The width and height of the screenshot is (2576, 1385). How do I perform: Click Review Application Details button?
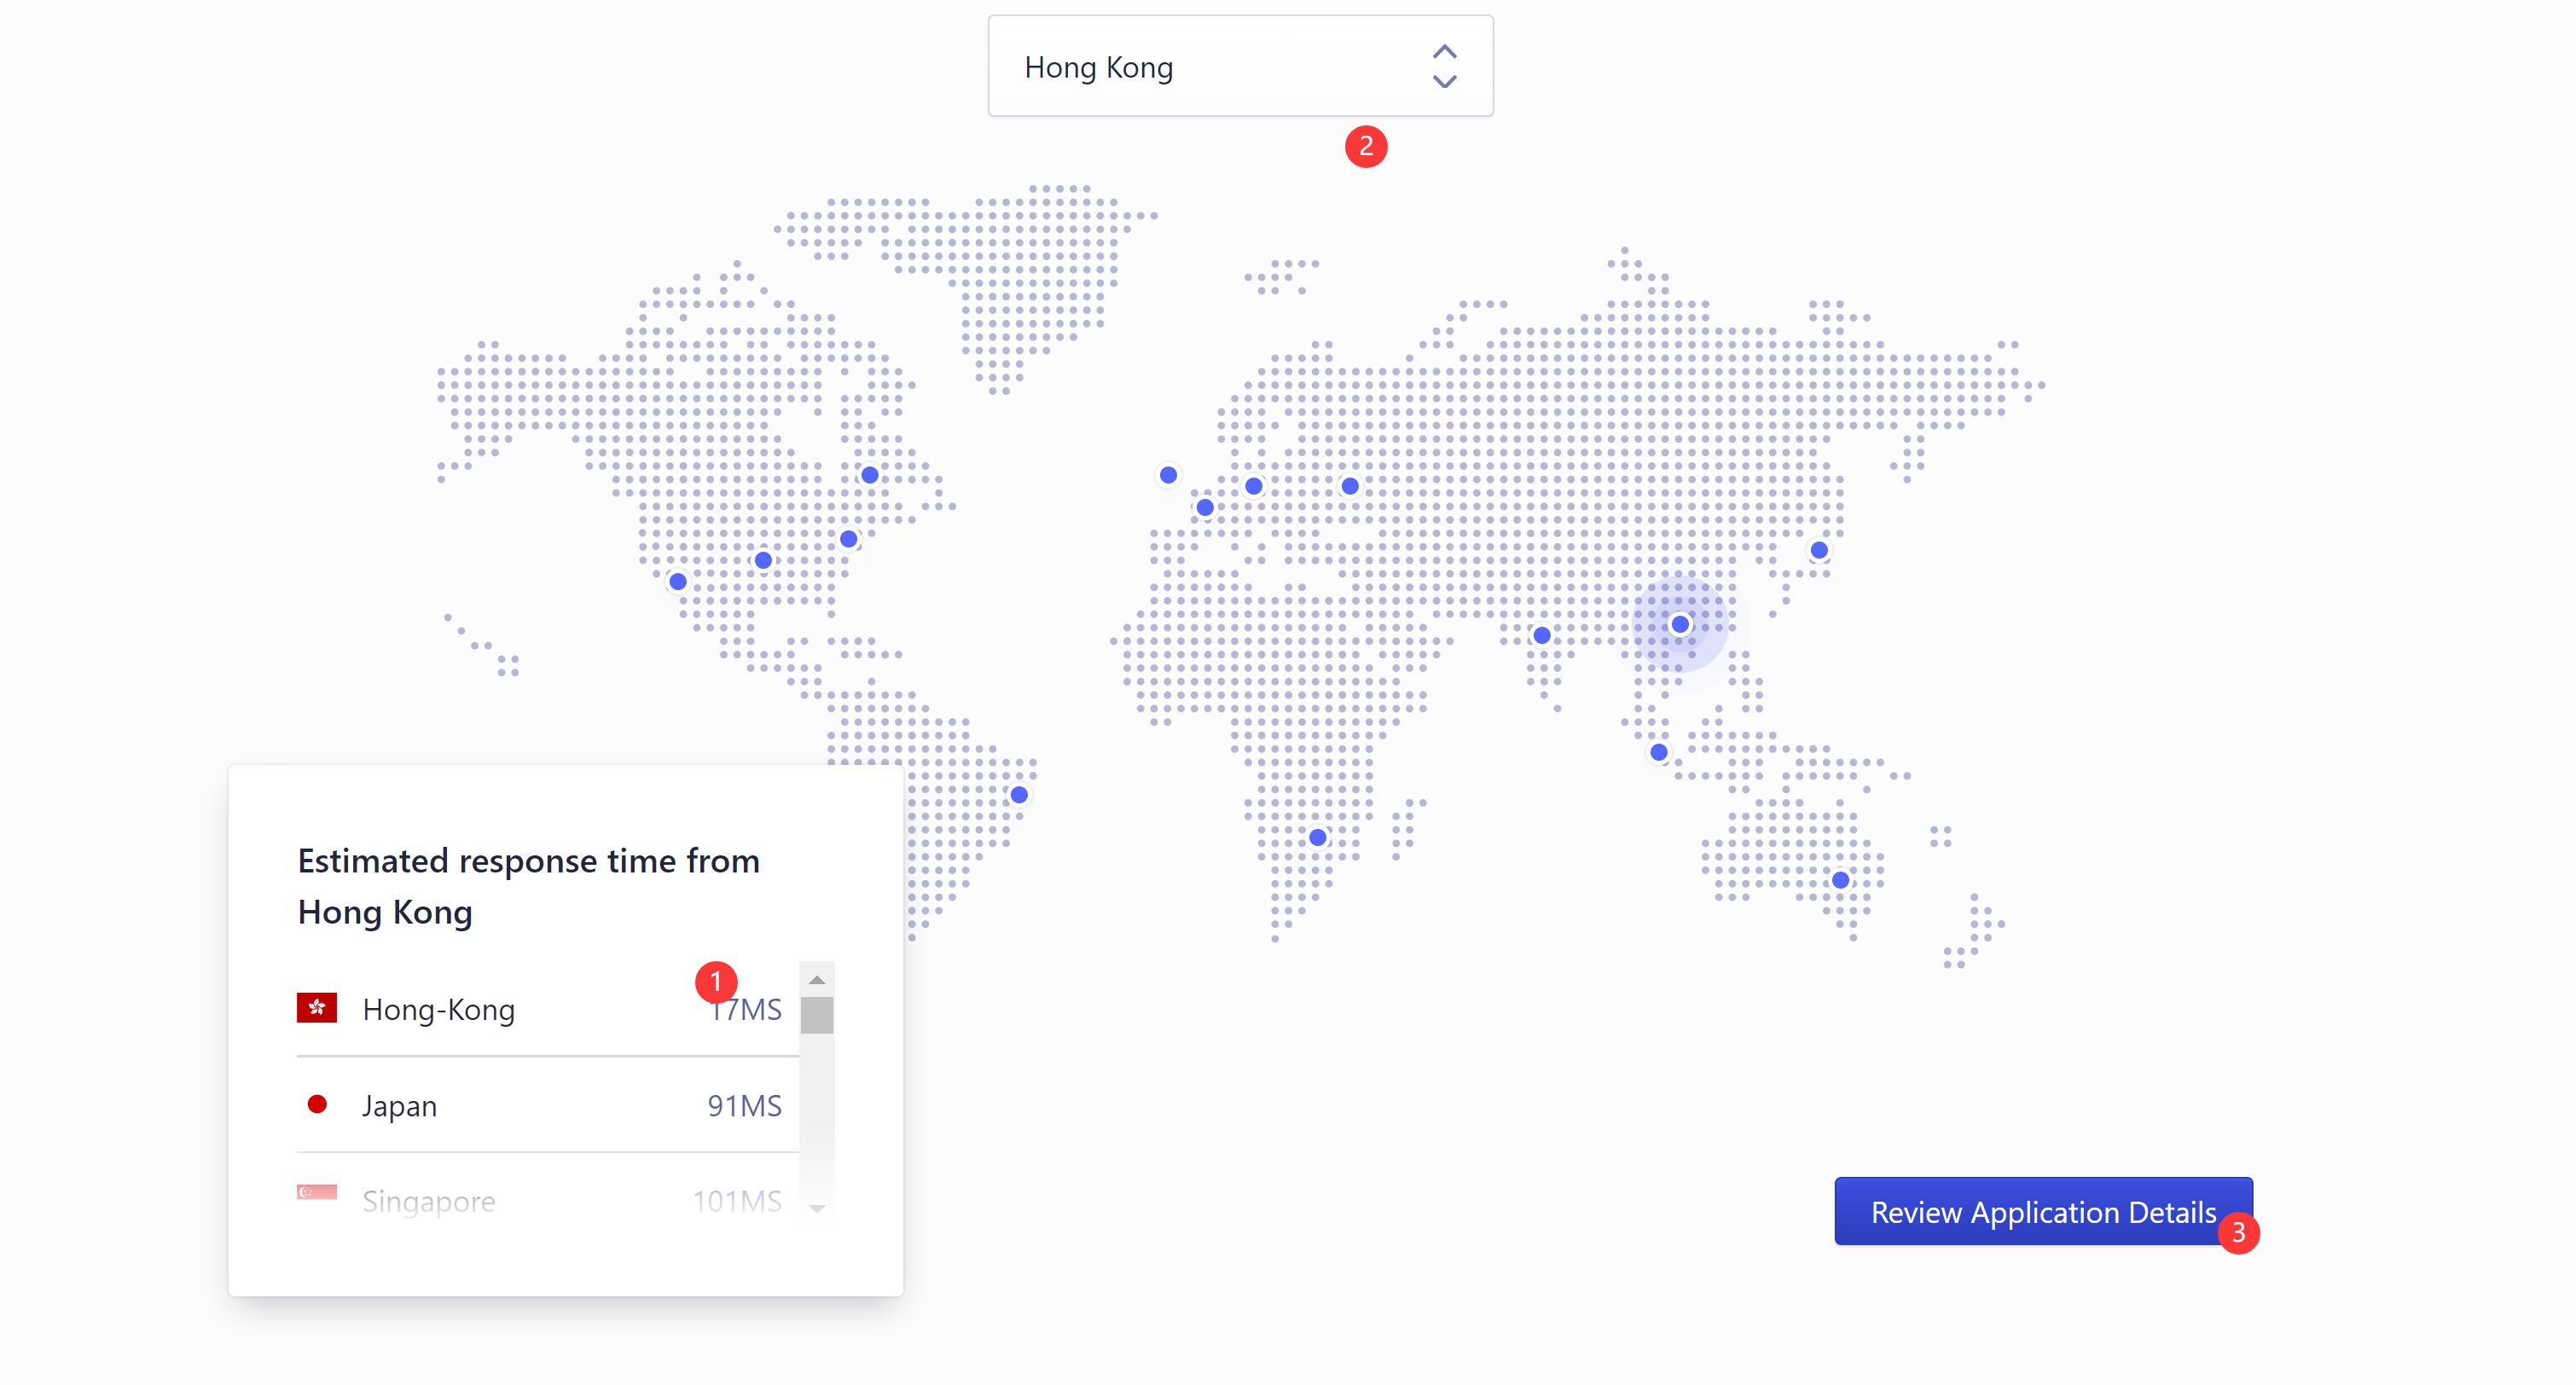click(2043, 1212)
